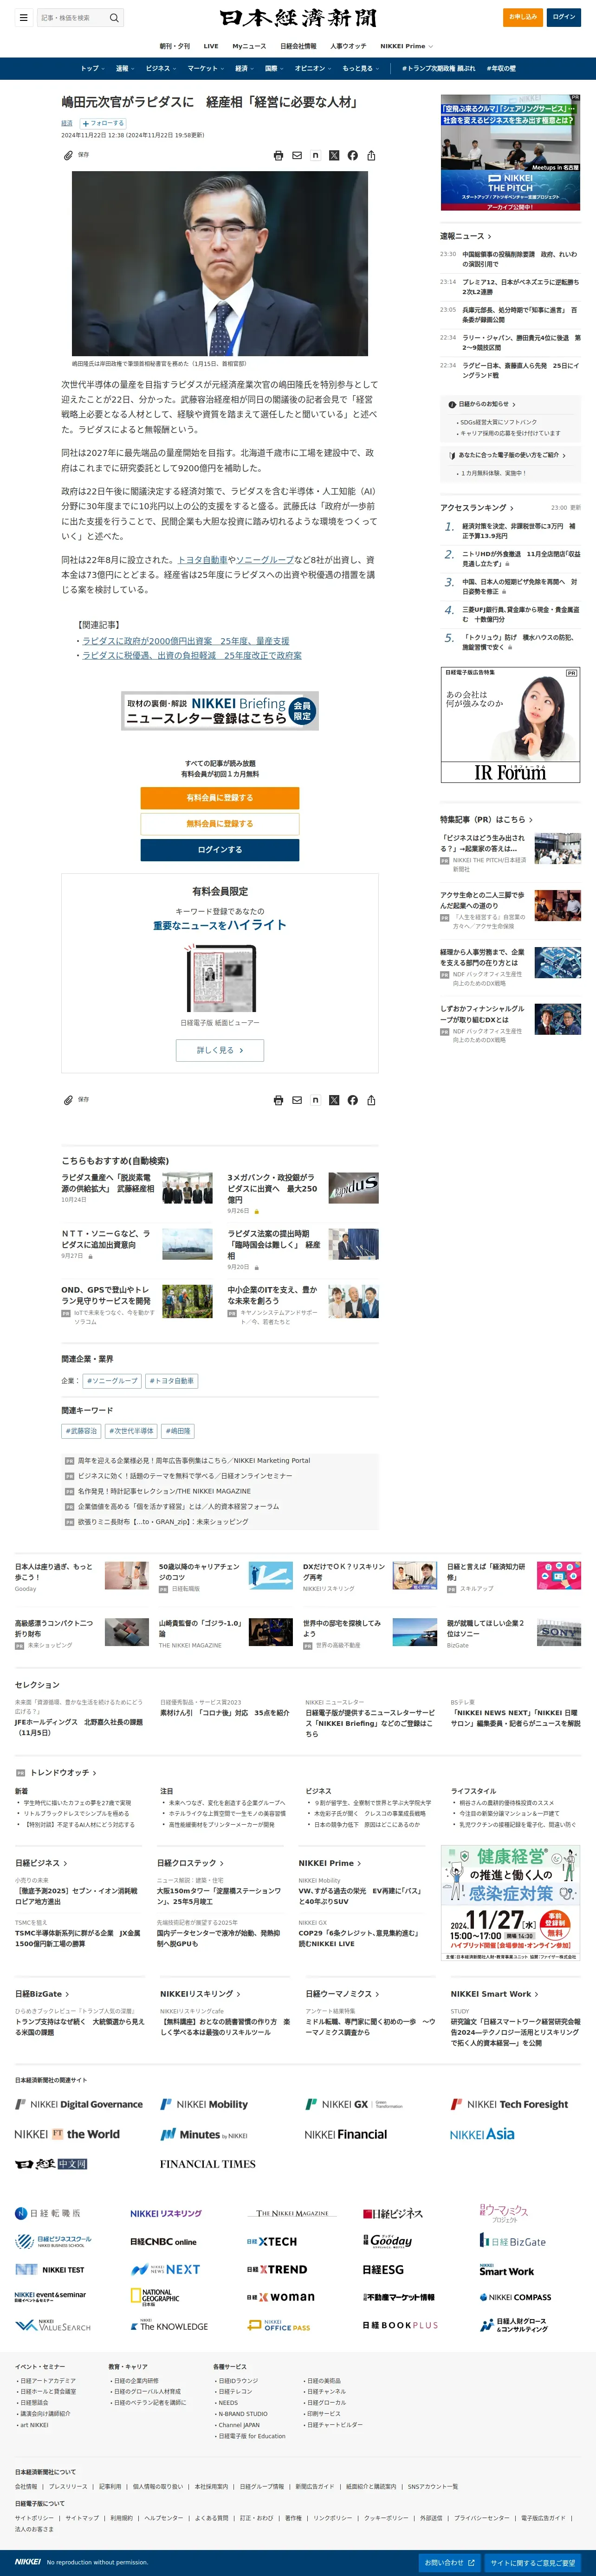
Task: Click the dark blue ログインする button
Action: (x=220, y=850)
